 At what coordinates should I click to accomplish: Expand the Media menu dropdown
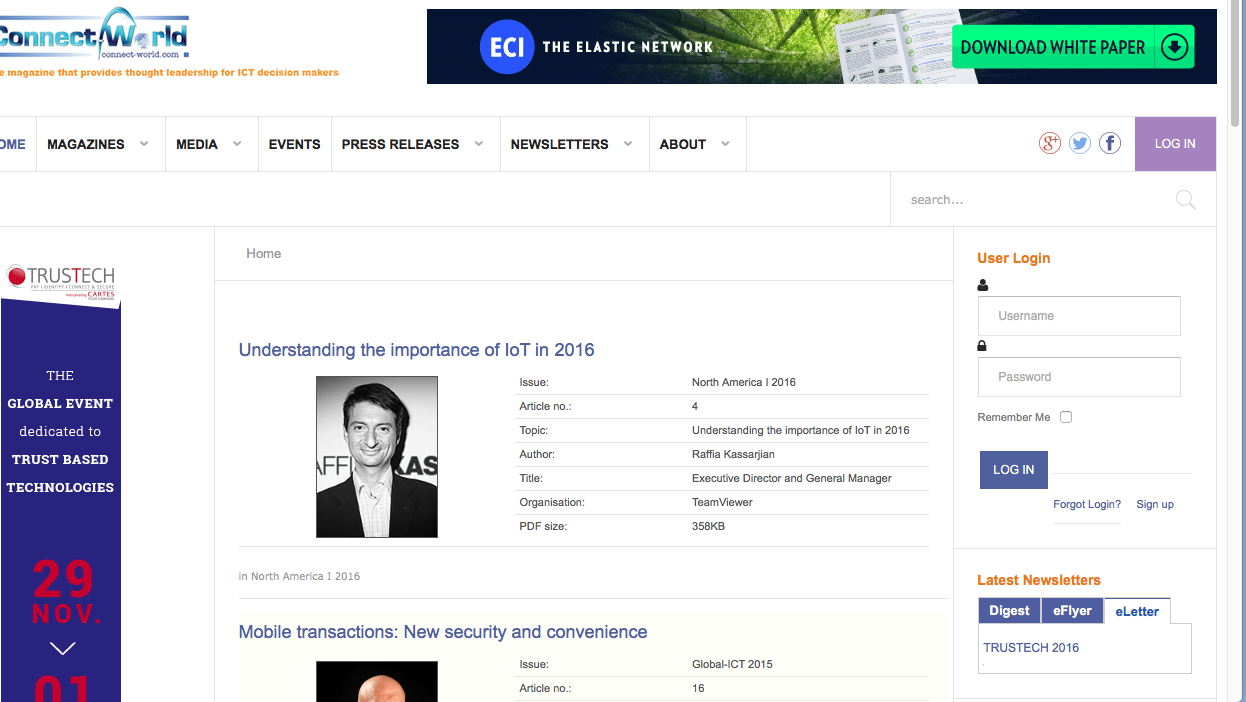tap(237, 144)
